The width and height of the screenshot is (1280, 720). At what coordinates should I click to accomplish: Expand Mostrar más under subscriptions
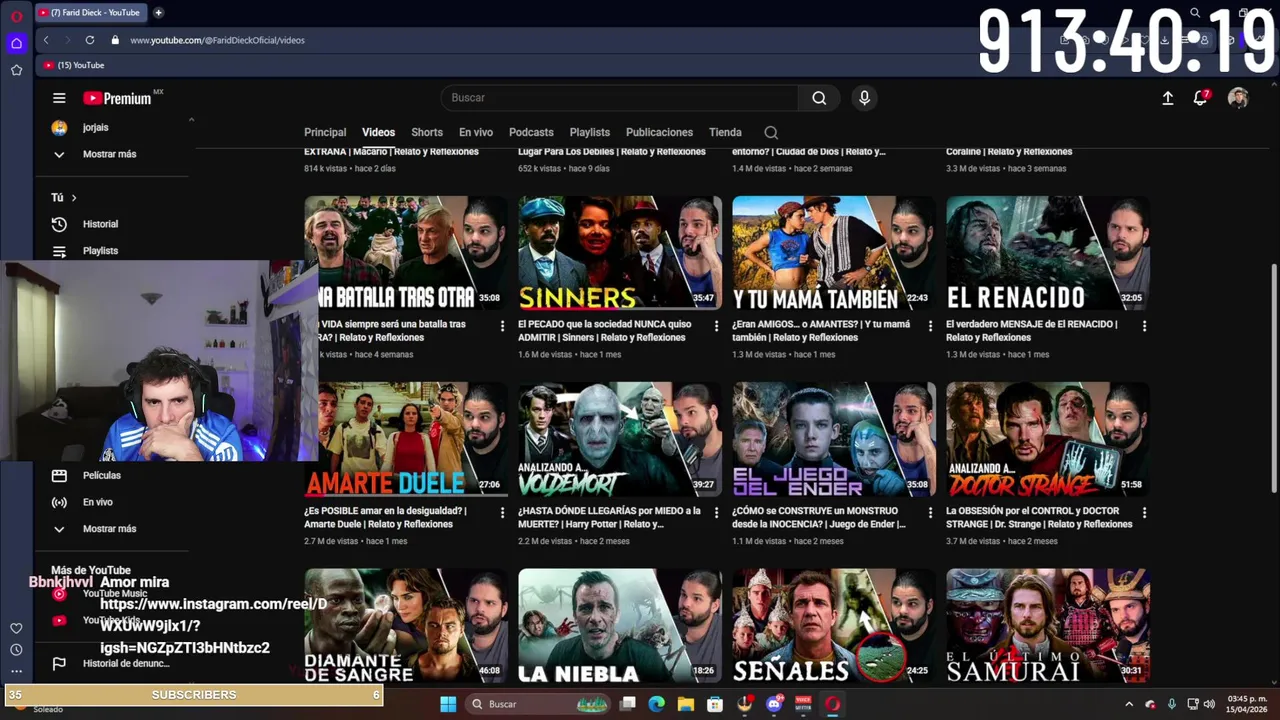click(x=109, y=154)
